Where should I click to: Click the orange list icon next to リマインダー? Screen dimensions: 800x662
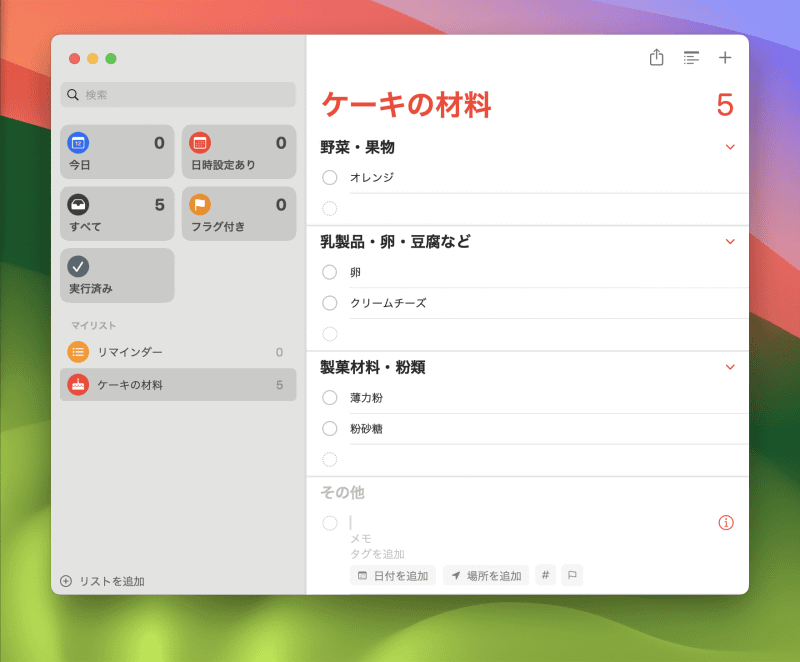click(80, 352)
